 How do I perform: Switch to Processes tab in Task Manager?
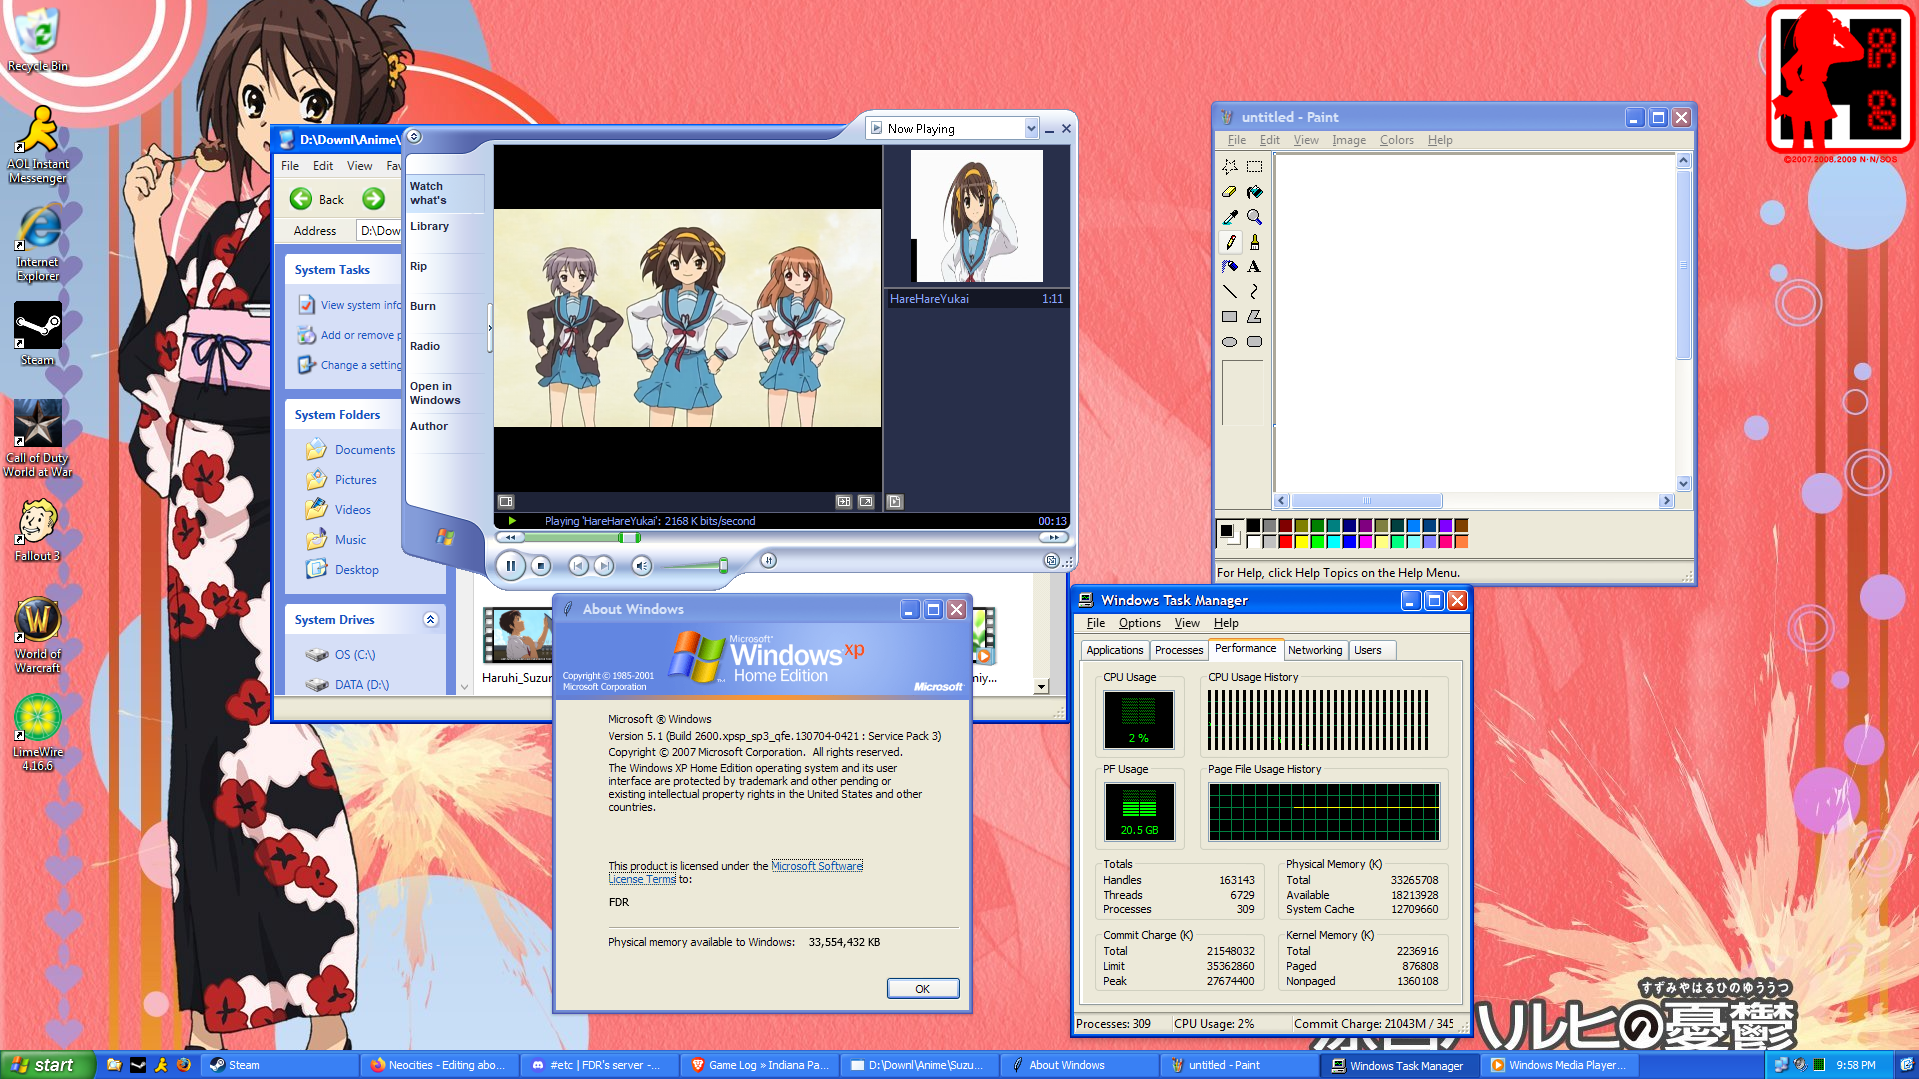pos(1179,650)
